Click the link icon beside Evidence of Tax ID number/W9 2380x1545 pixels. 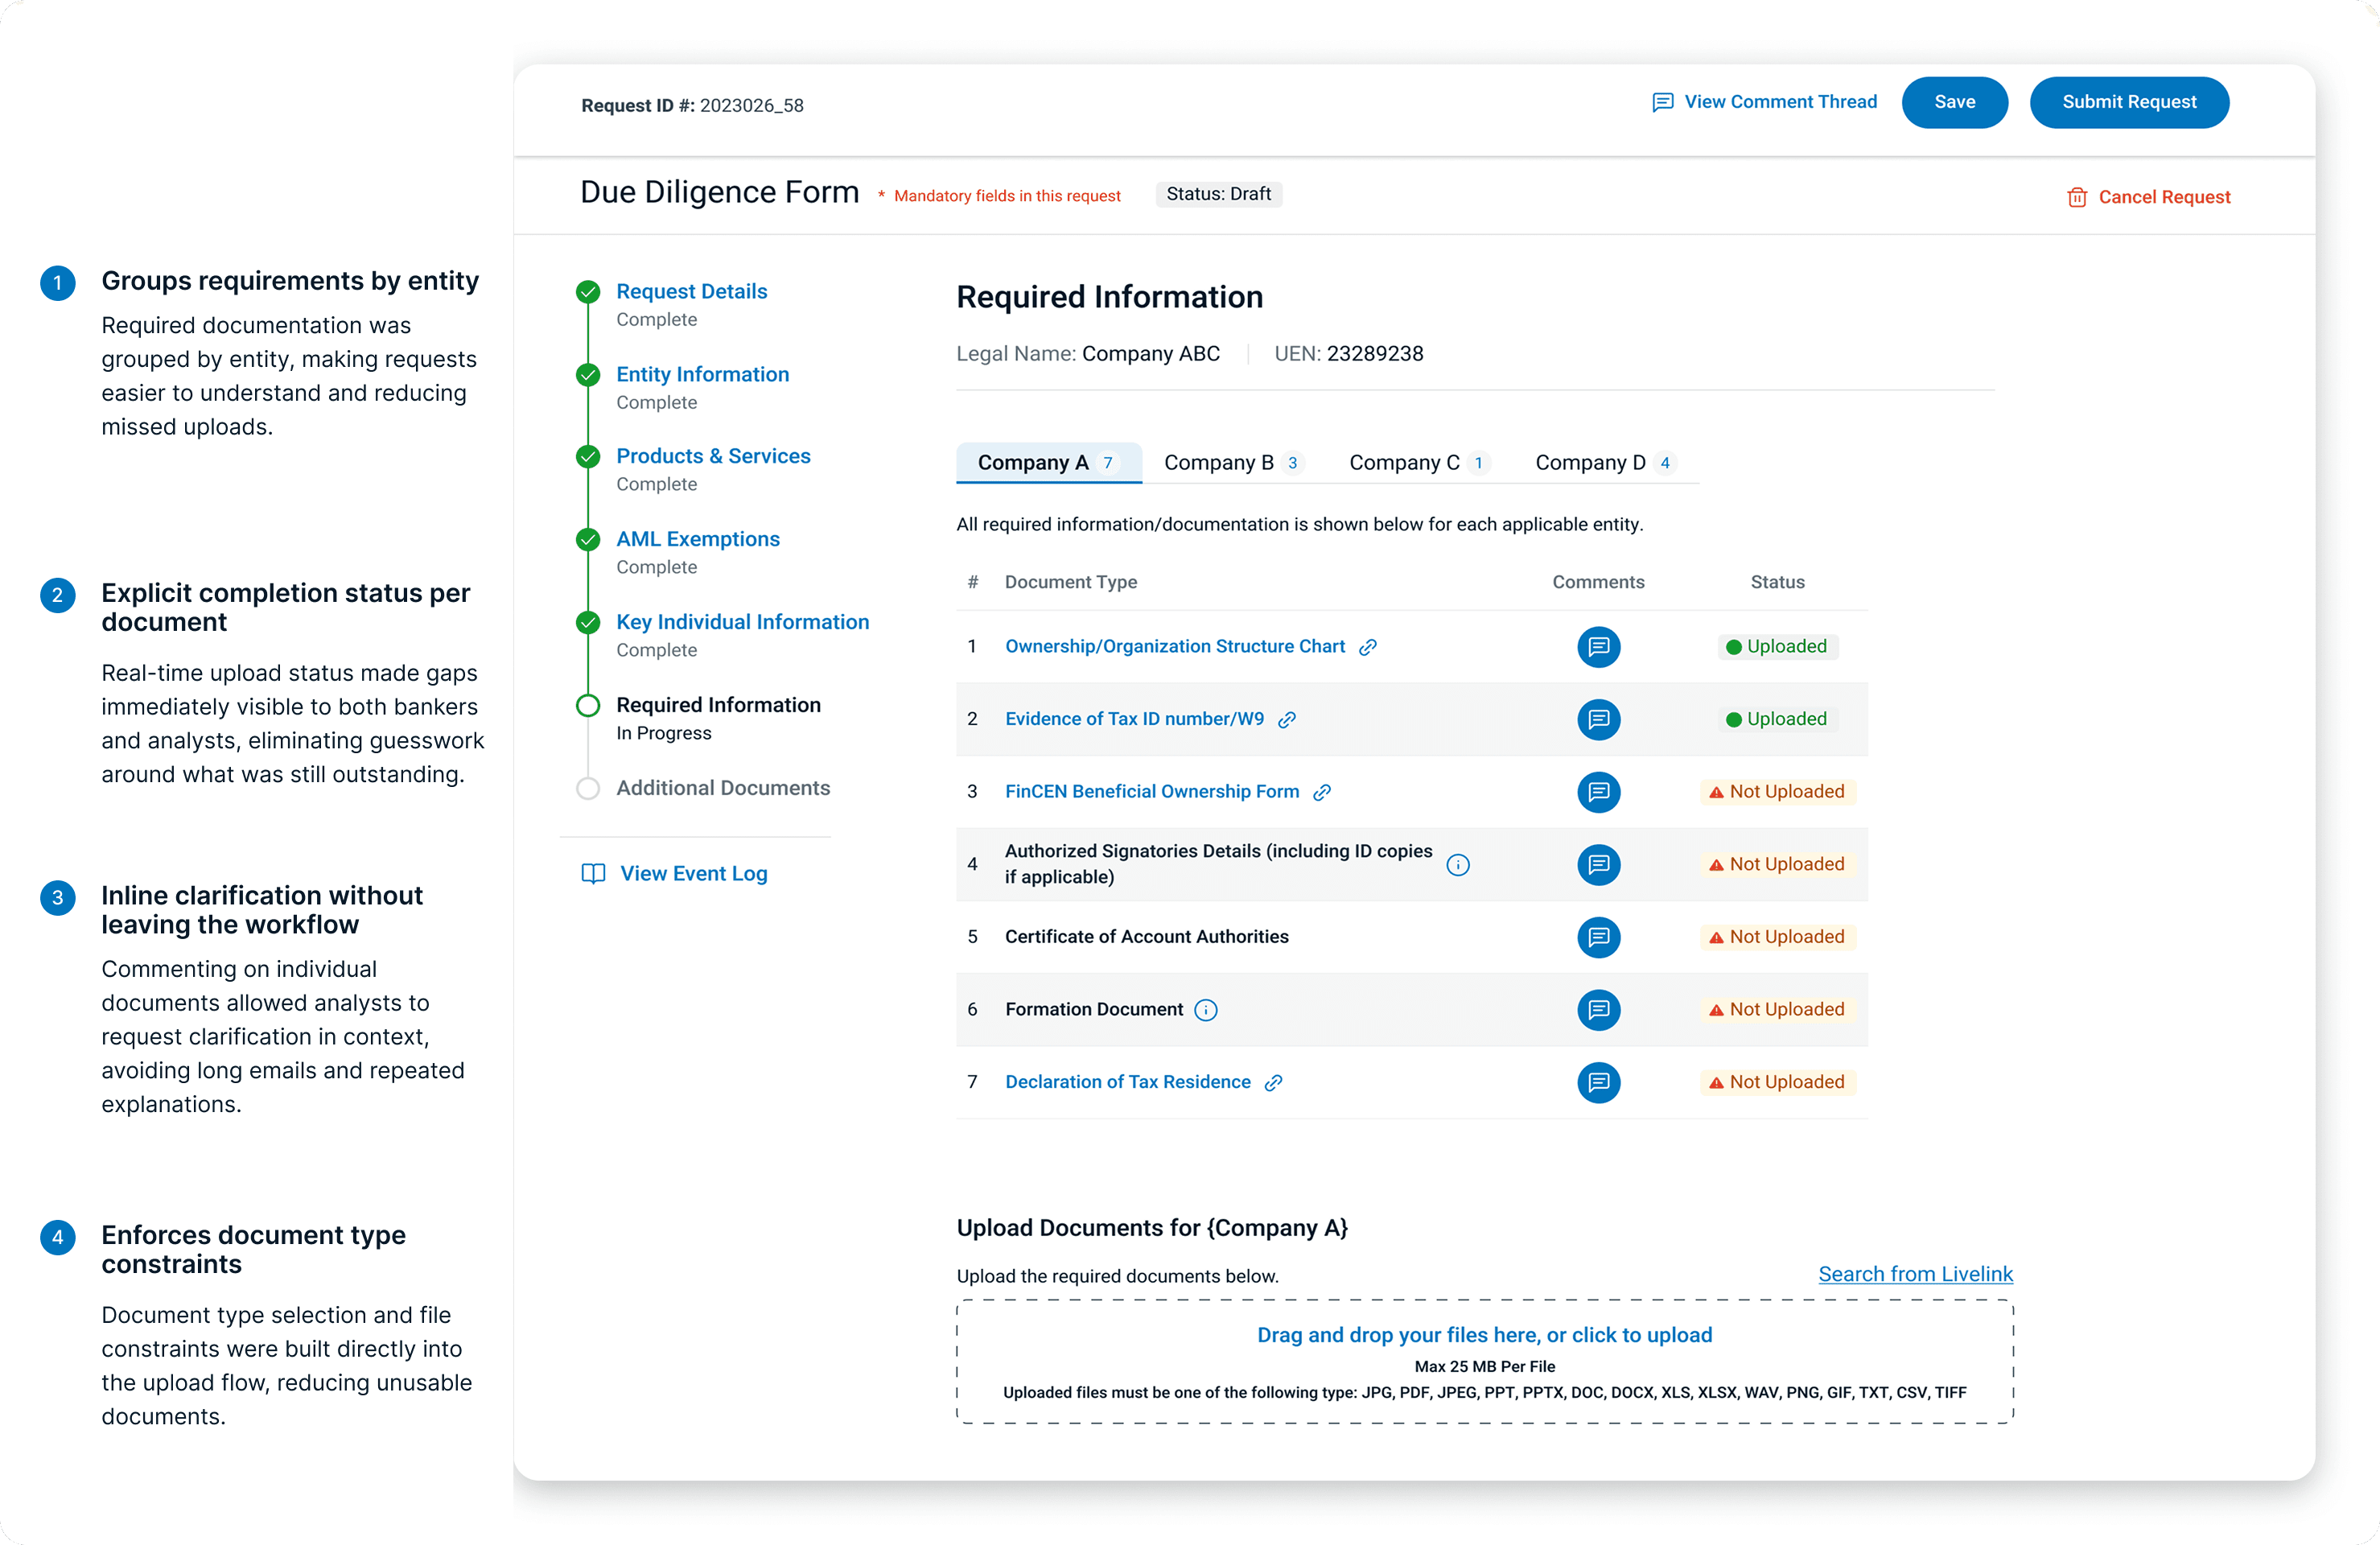1288,719
